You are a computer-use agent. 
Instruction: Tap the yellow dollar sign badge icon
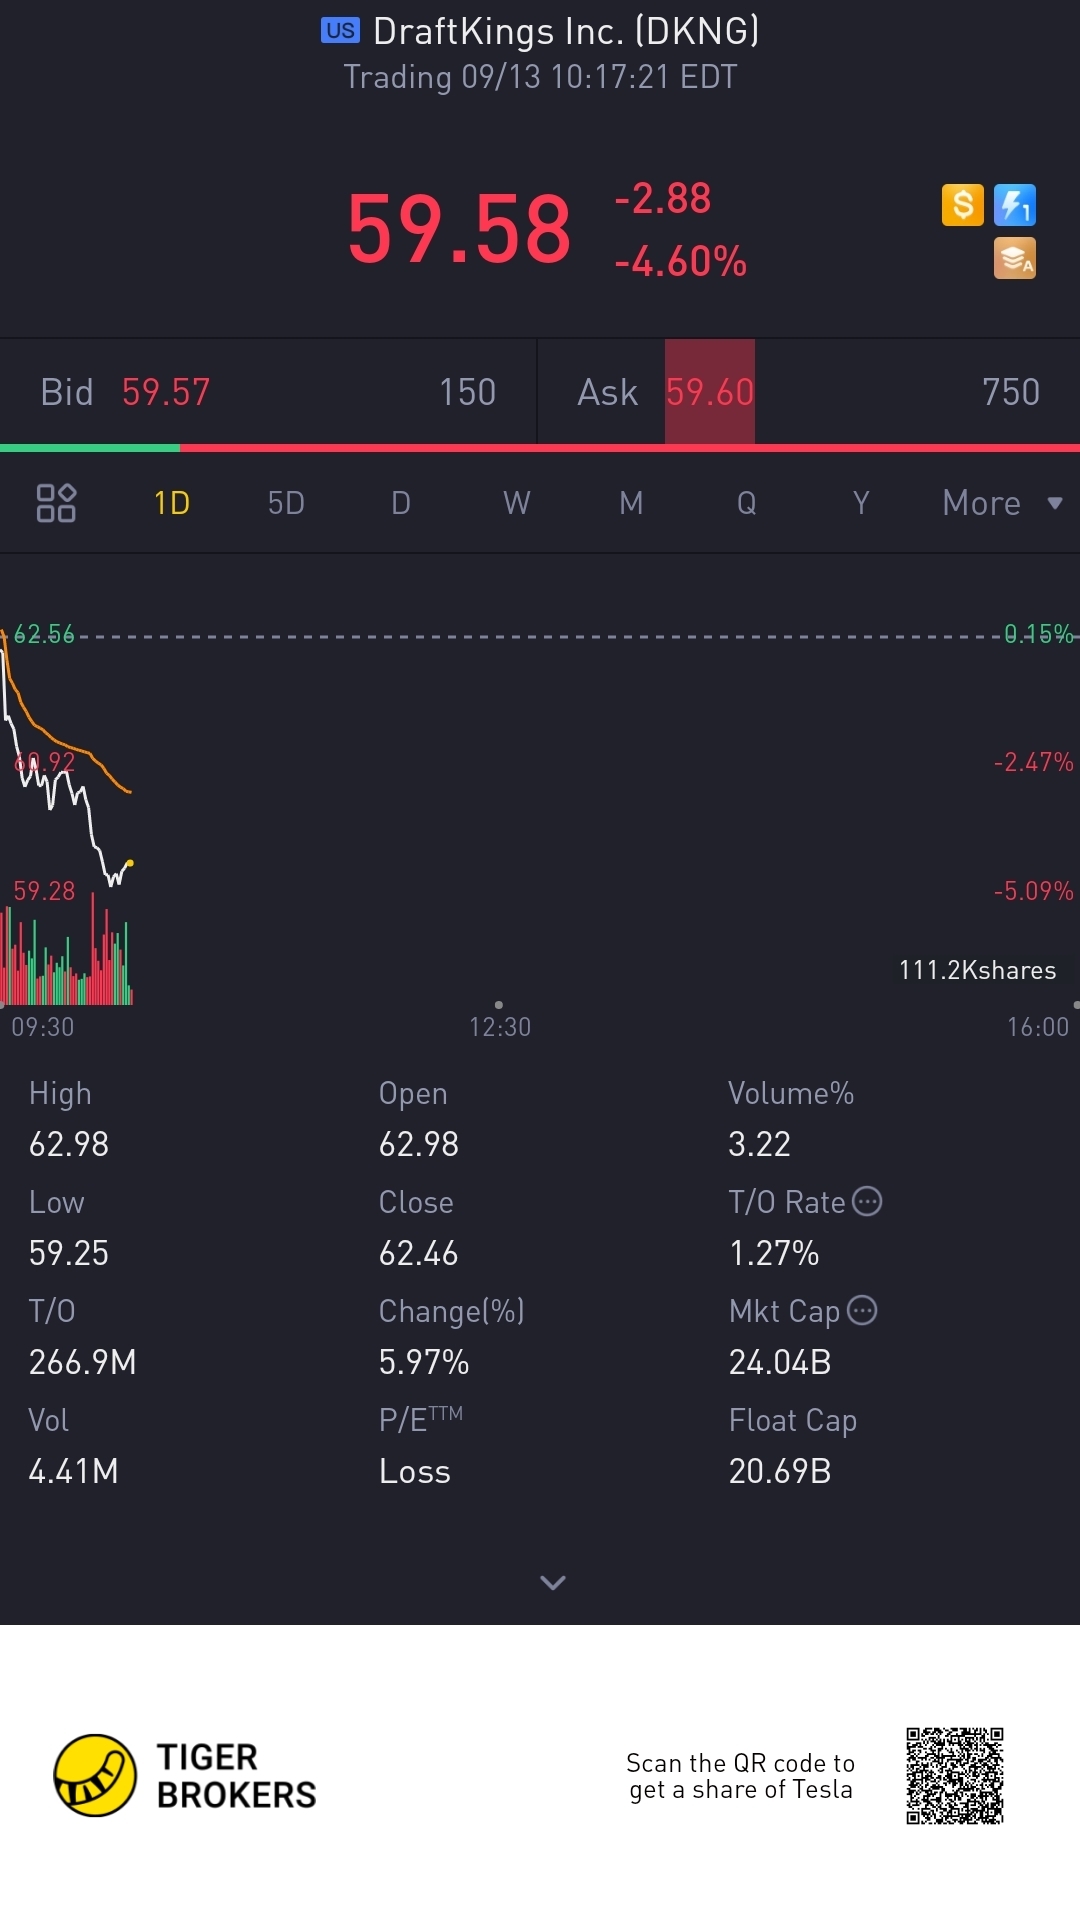tap(963, 205)
